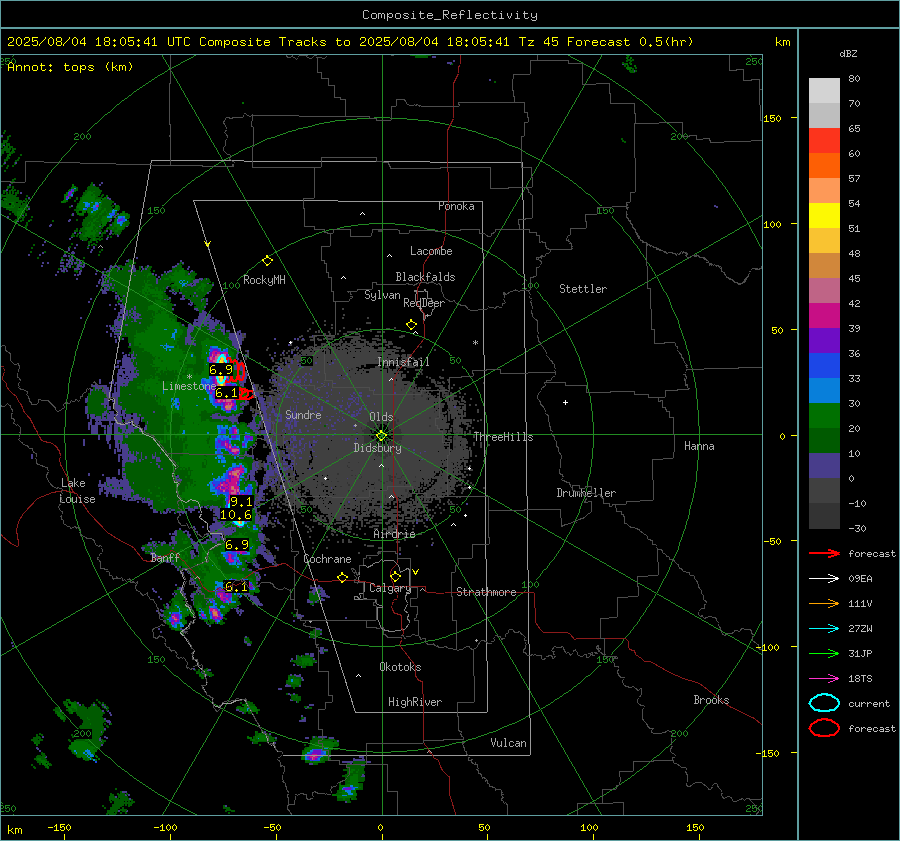Select the blue 36 dBZ color swatch
The height and width of the screenshot is (841, 900).
tap(824, 365)
